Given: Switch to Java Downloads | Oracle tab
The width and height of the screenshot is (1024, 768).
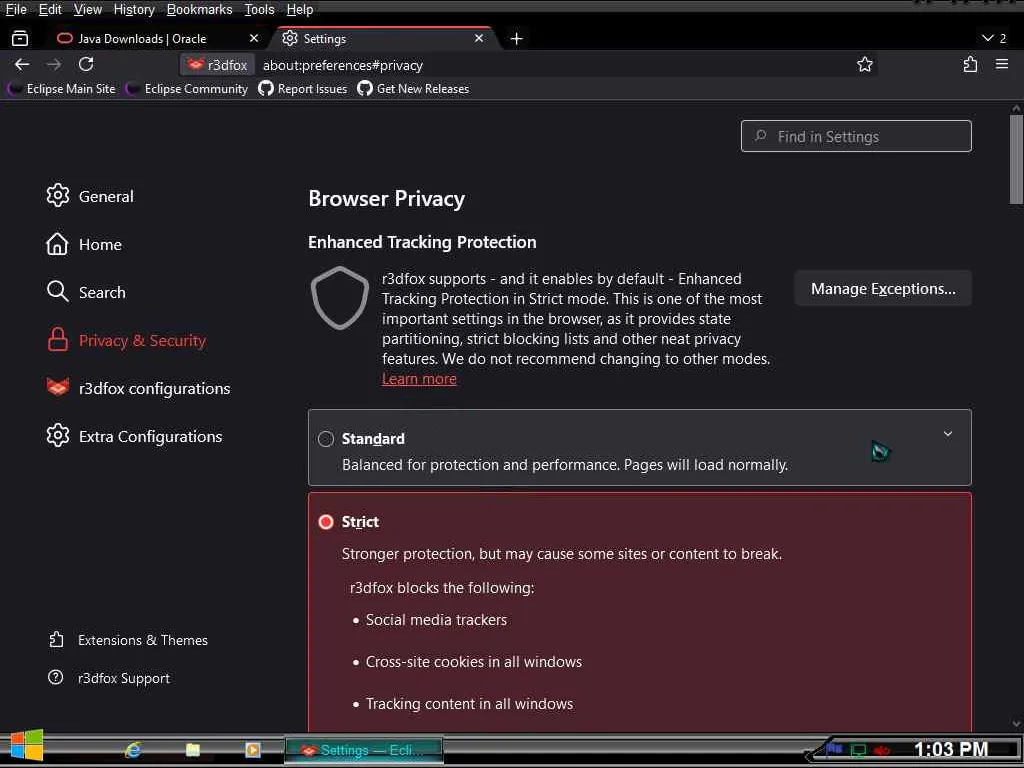Looking at the screenshot, I should click(159, 39).
